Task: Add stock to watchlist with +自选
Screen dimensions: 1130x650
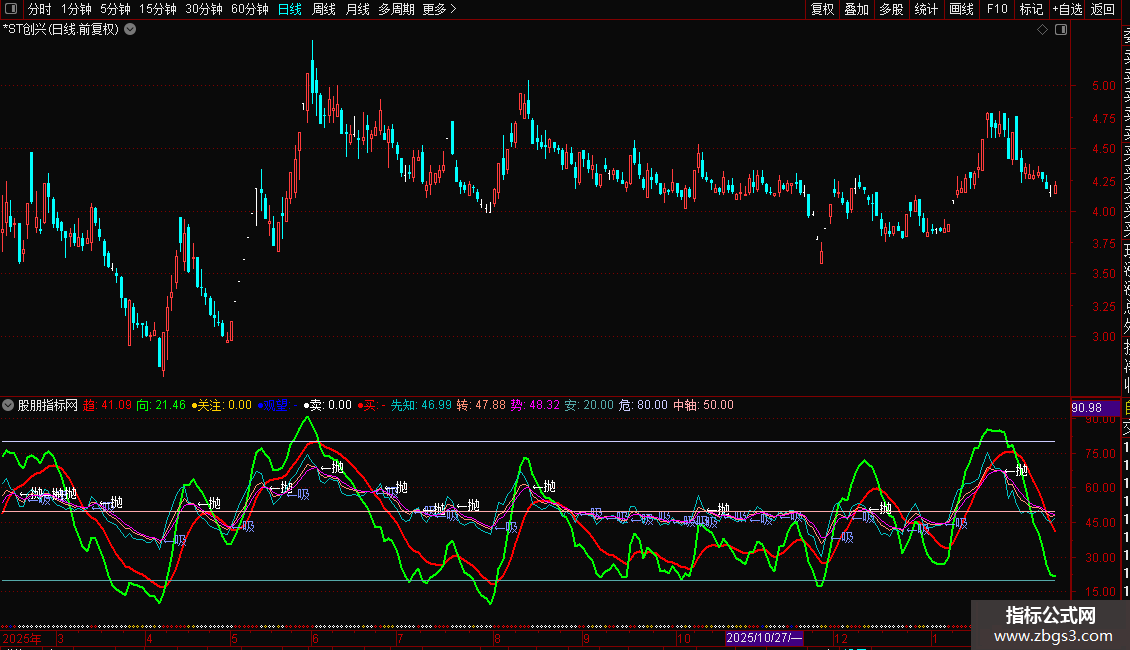Action: pyautogui.click(x=1067, y=9)
